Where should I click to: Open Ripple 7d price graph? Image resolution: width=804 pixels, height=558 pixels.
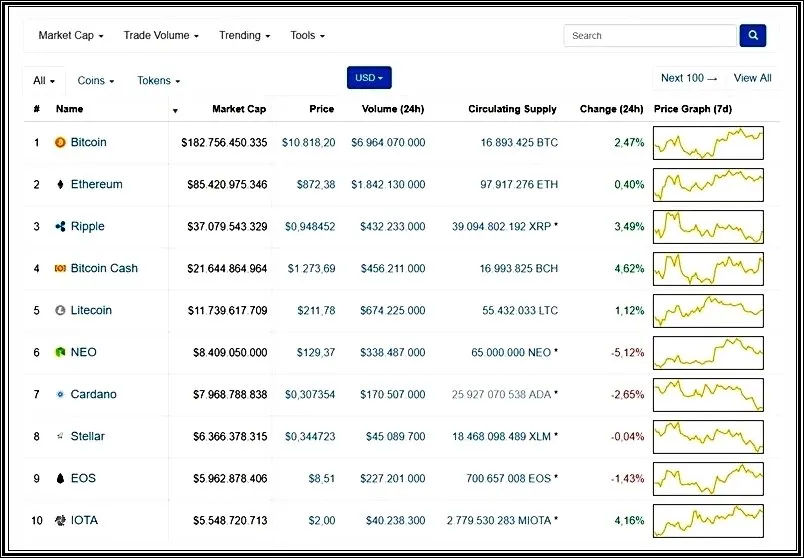click(x=708, y=227)
